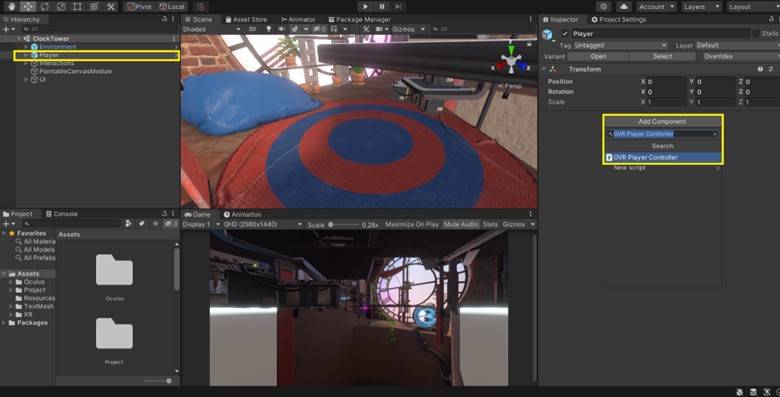Select the Rect Transform tool
Image resolution: width=780 pixels, height=397 pixels.
pos(77,6)
